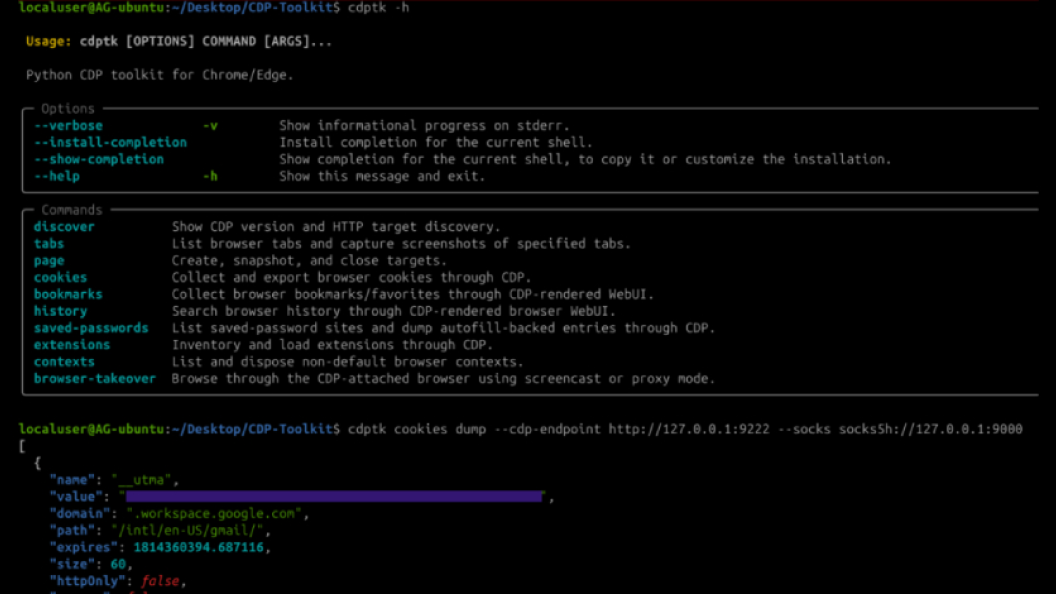
Task: Click the --show-completion option
Action: pos(99,160)
